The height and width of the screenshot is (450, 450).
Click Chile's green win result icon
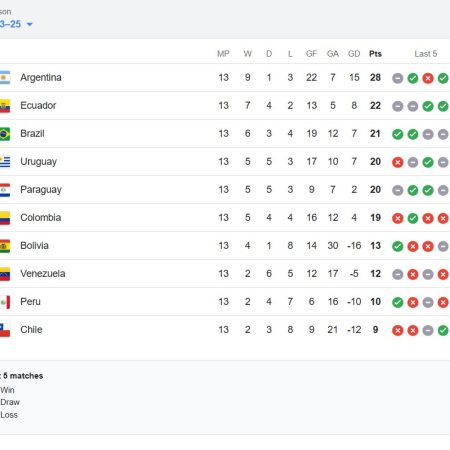(443, 330)
